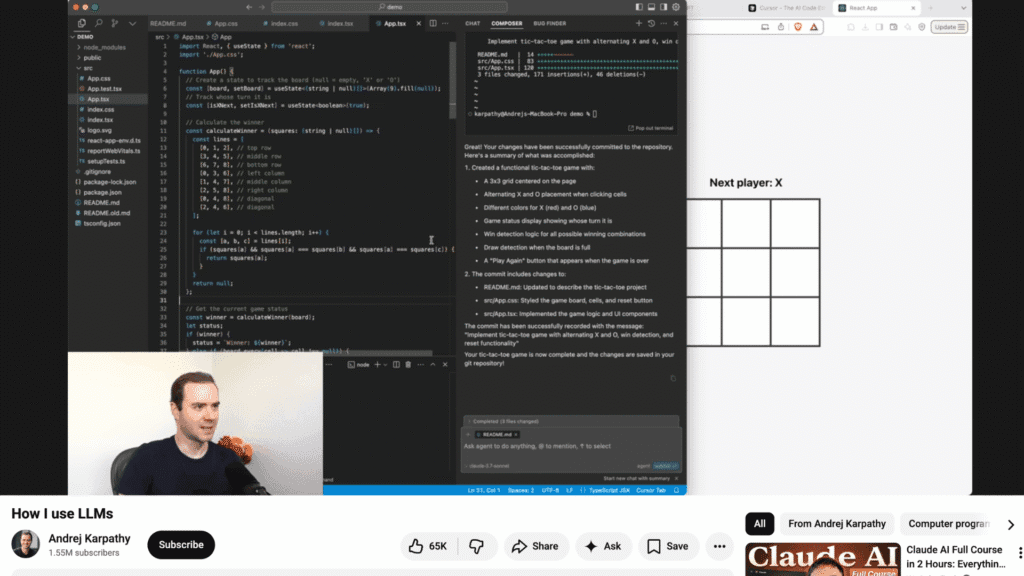Open composer history clock icon
This screenshot has height=576, width=1024.
coord(651,24)
